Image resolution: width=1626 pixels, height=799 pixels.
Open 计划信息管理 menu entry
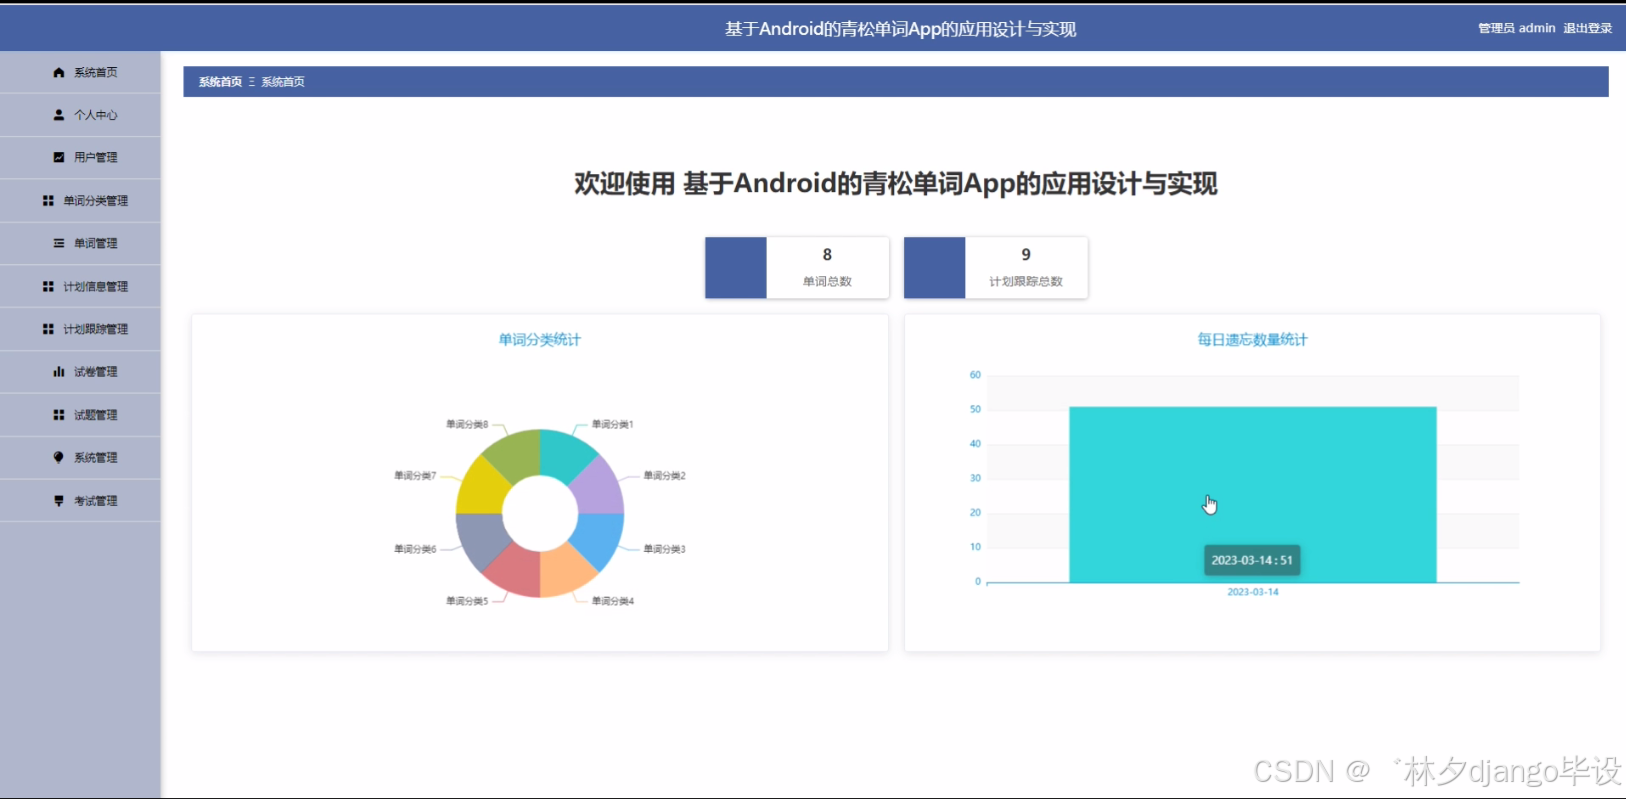(80, 286)
